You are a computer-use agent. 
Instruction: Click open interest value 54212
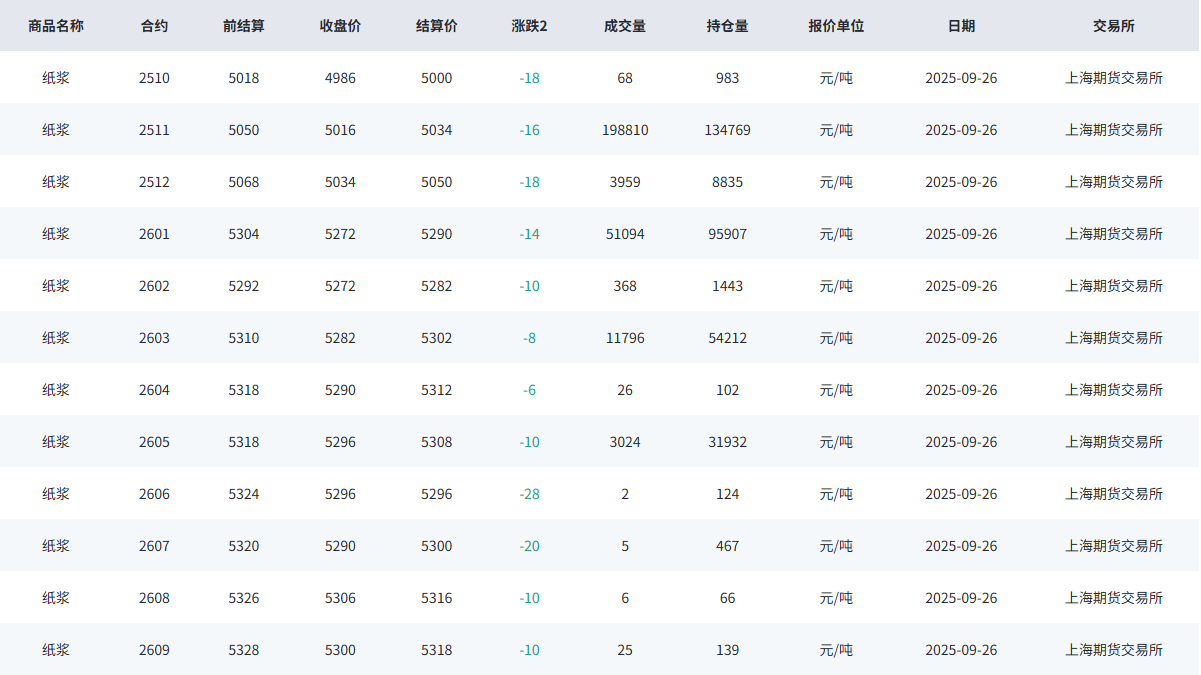coord(727,338)
